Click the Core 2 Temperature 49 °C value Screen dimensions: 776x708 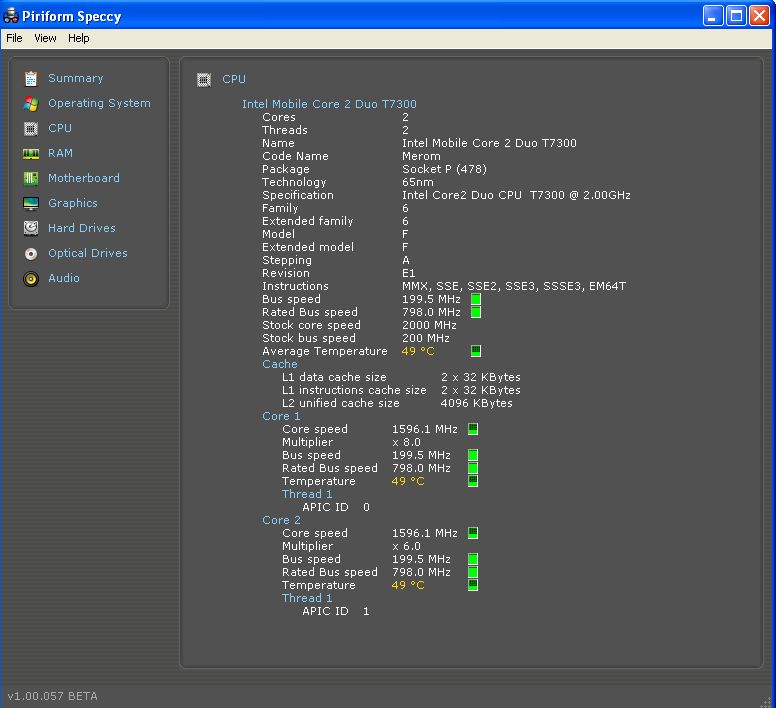[x=408, y=585]
